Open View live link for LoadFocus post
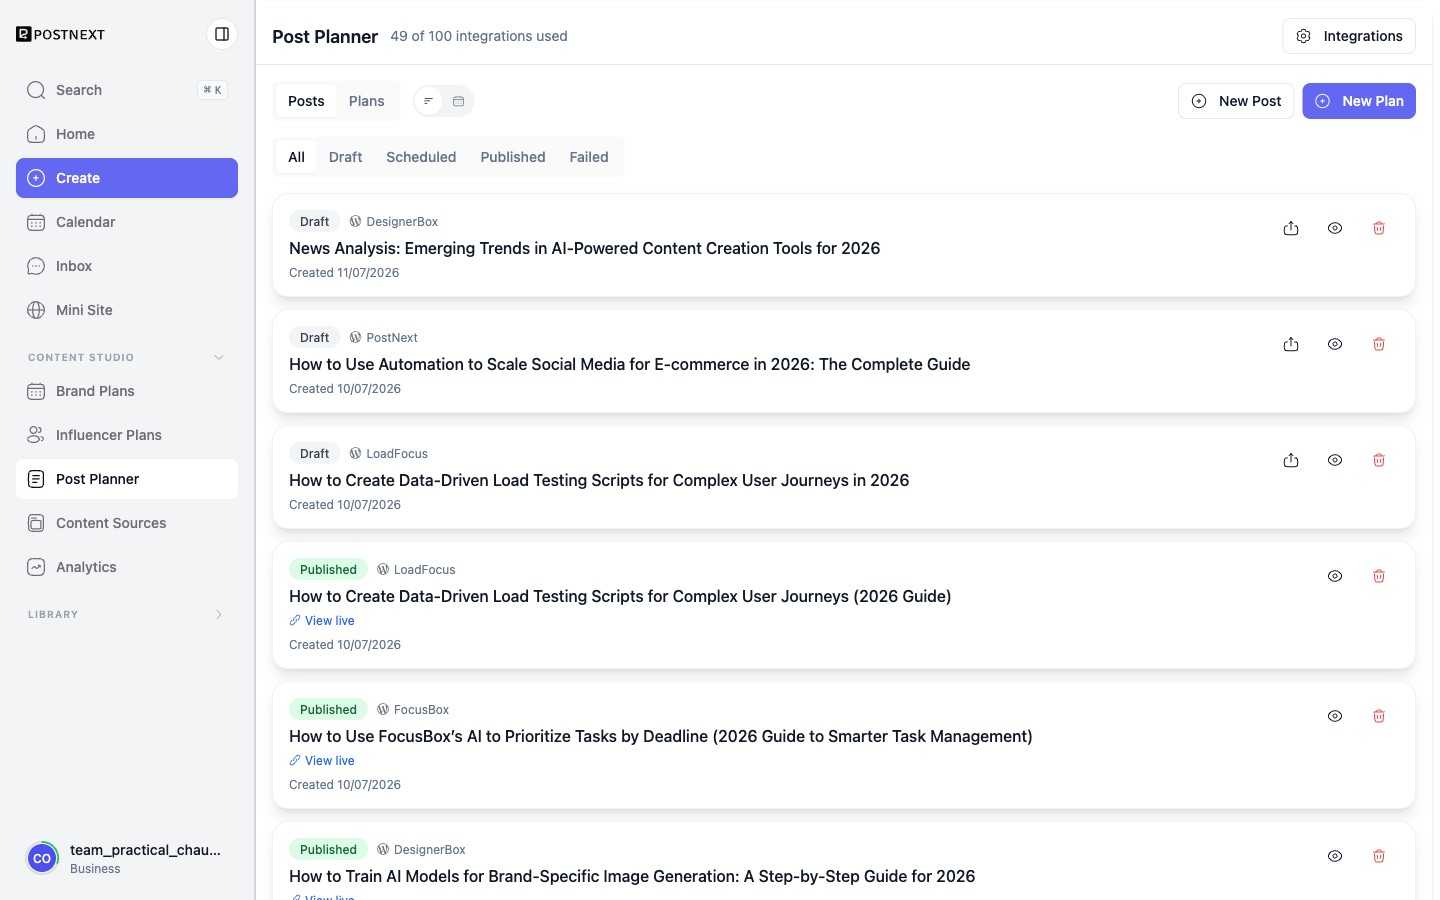The image size is (1440, 900). 322,621
